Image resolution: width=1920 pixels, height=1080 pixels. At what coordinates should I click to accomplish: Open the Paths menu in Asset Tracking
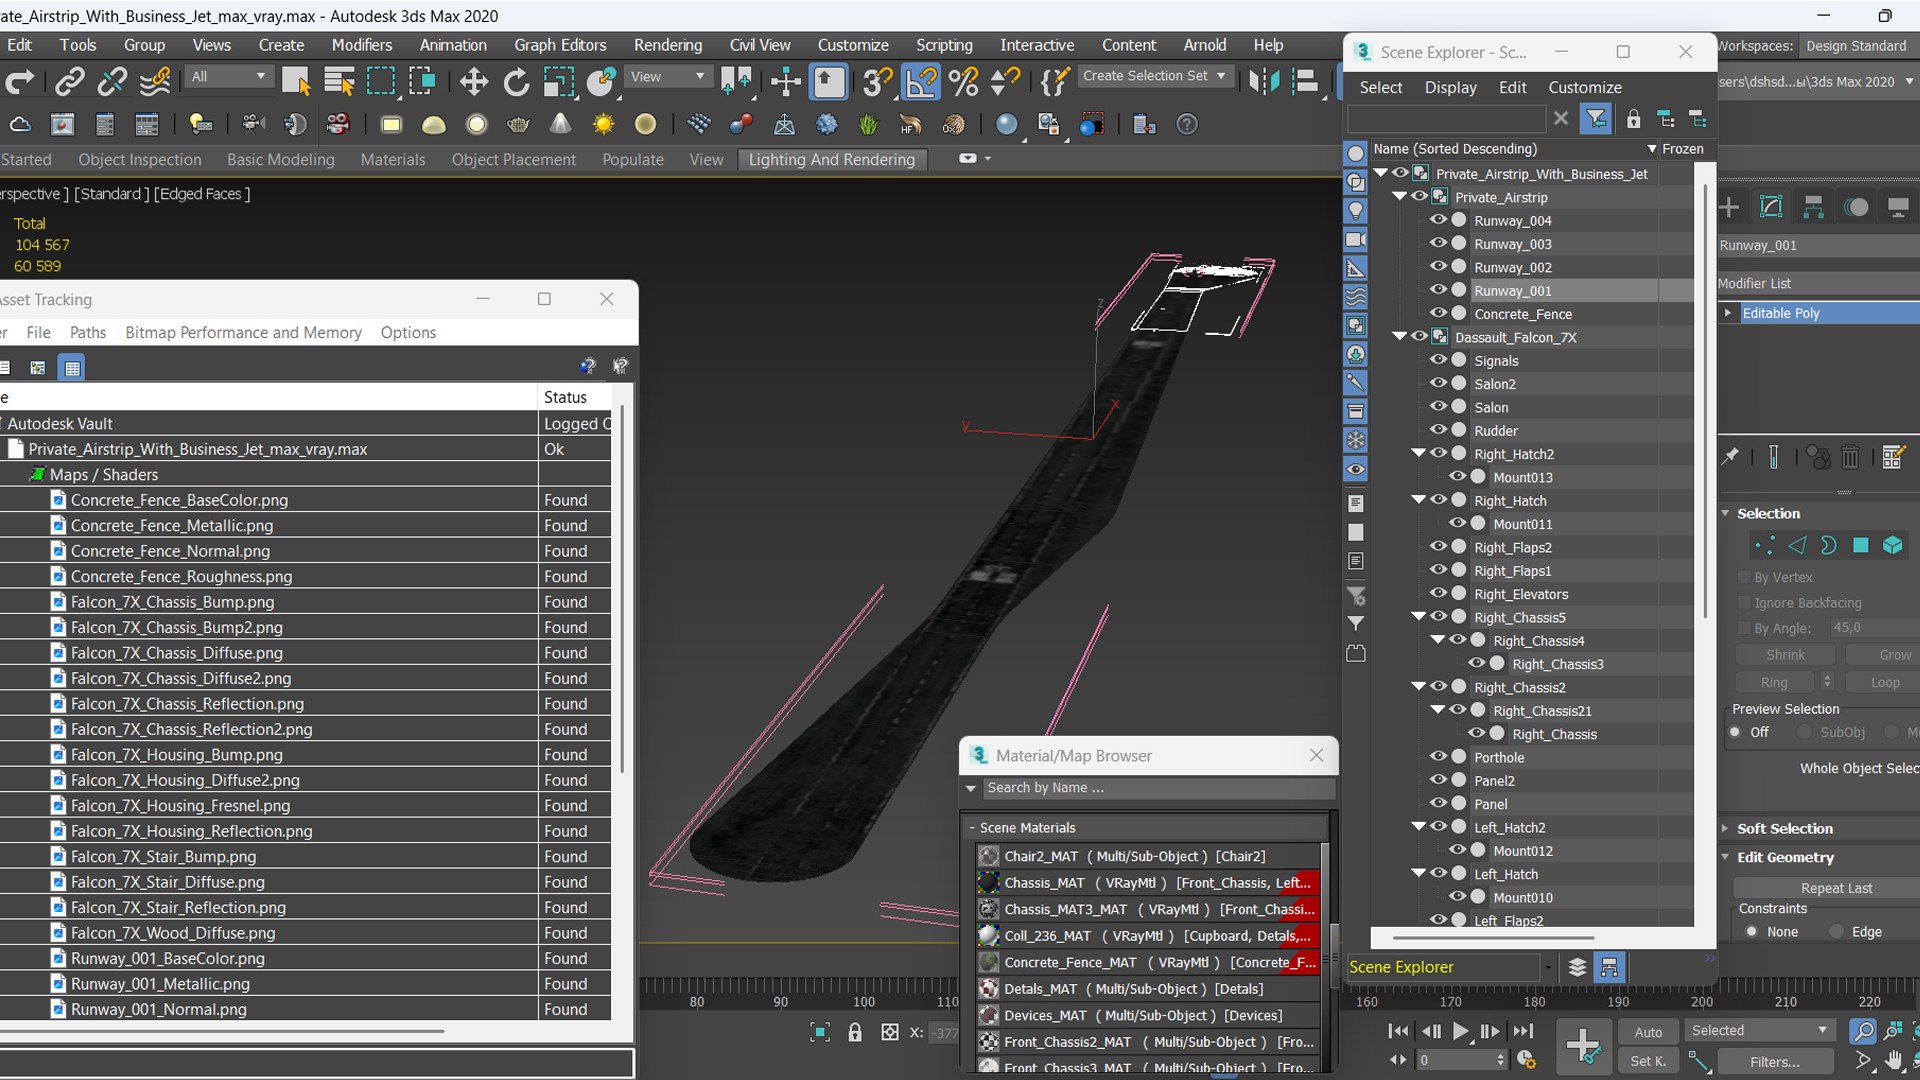88,333
